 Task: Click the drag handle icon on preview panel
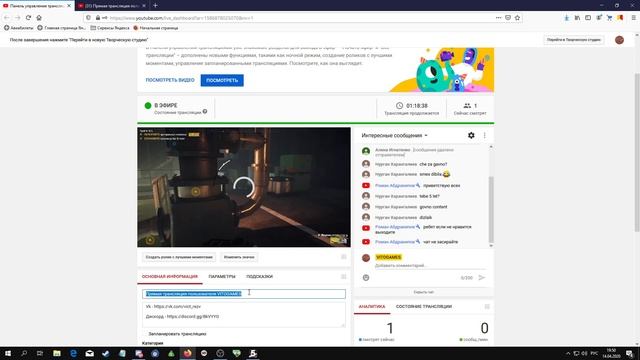tap(344, 257)
